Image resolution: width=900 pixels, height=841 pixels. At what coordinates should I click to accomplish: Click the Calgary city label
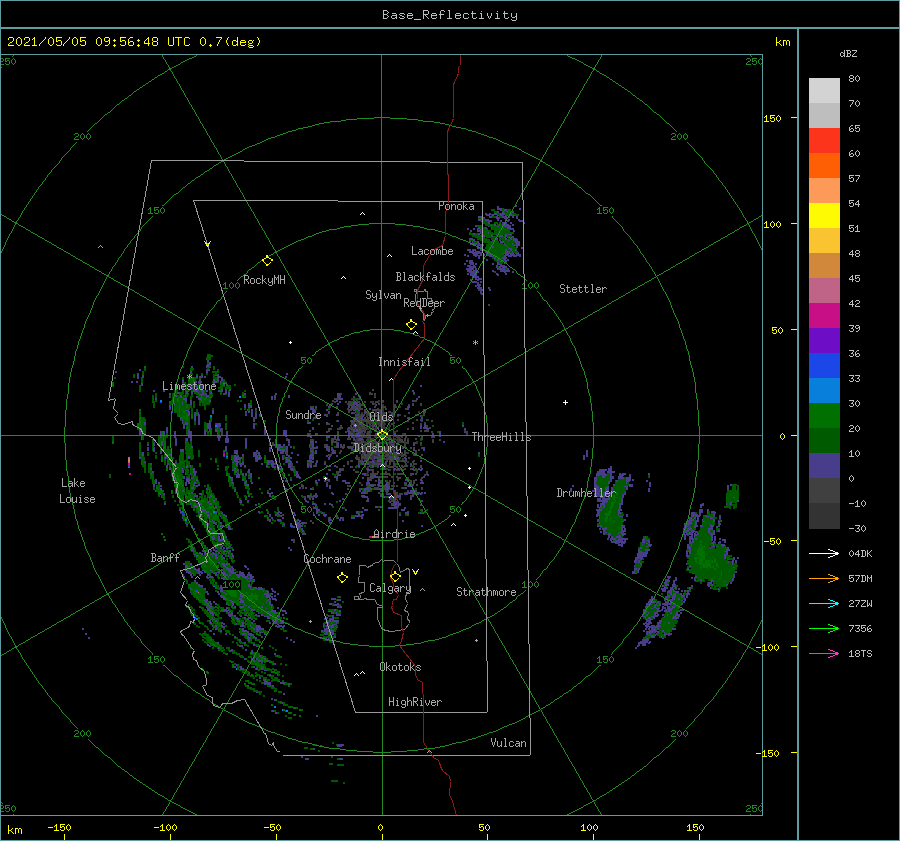pos(390,588)
